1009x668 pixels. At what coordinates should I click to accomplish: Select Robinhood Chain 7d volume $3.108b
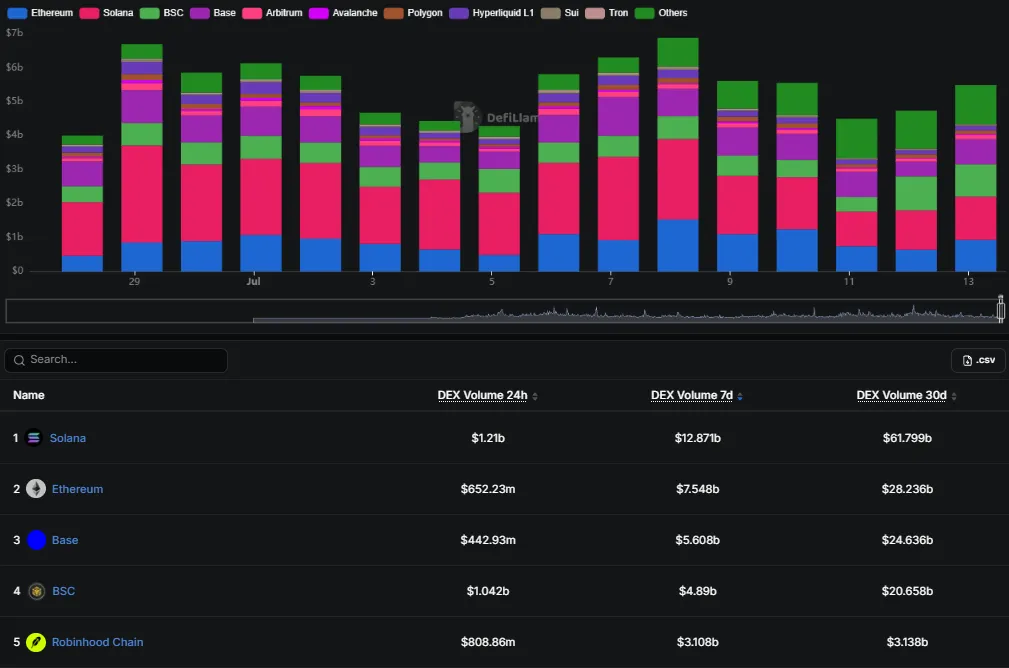[x=698, y=642]
